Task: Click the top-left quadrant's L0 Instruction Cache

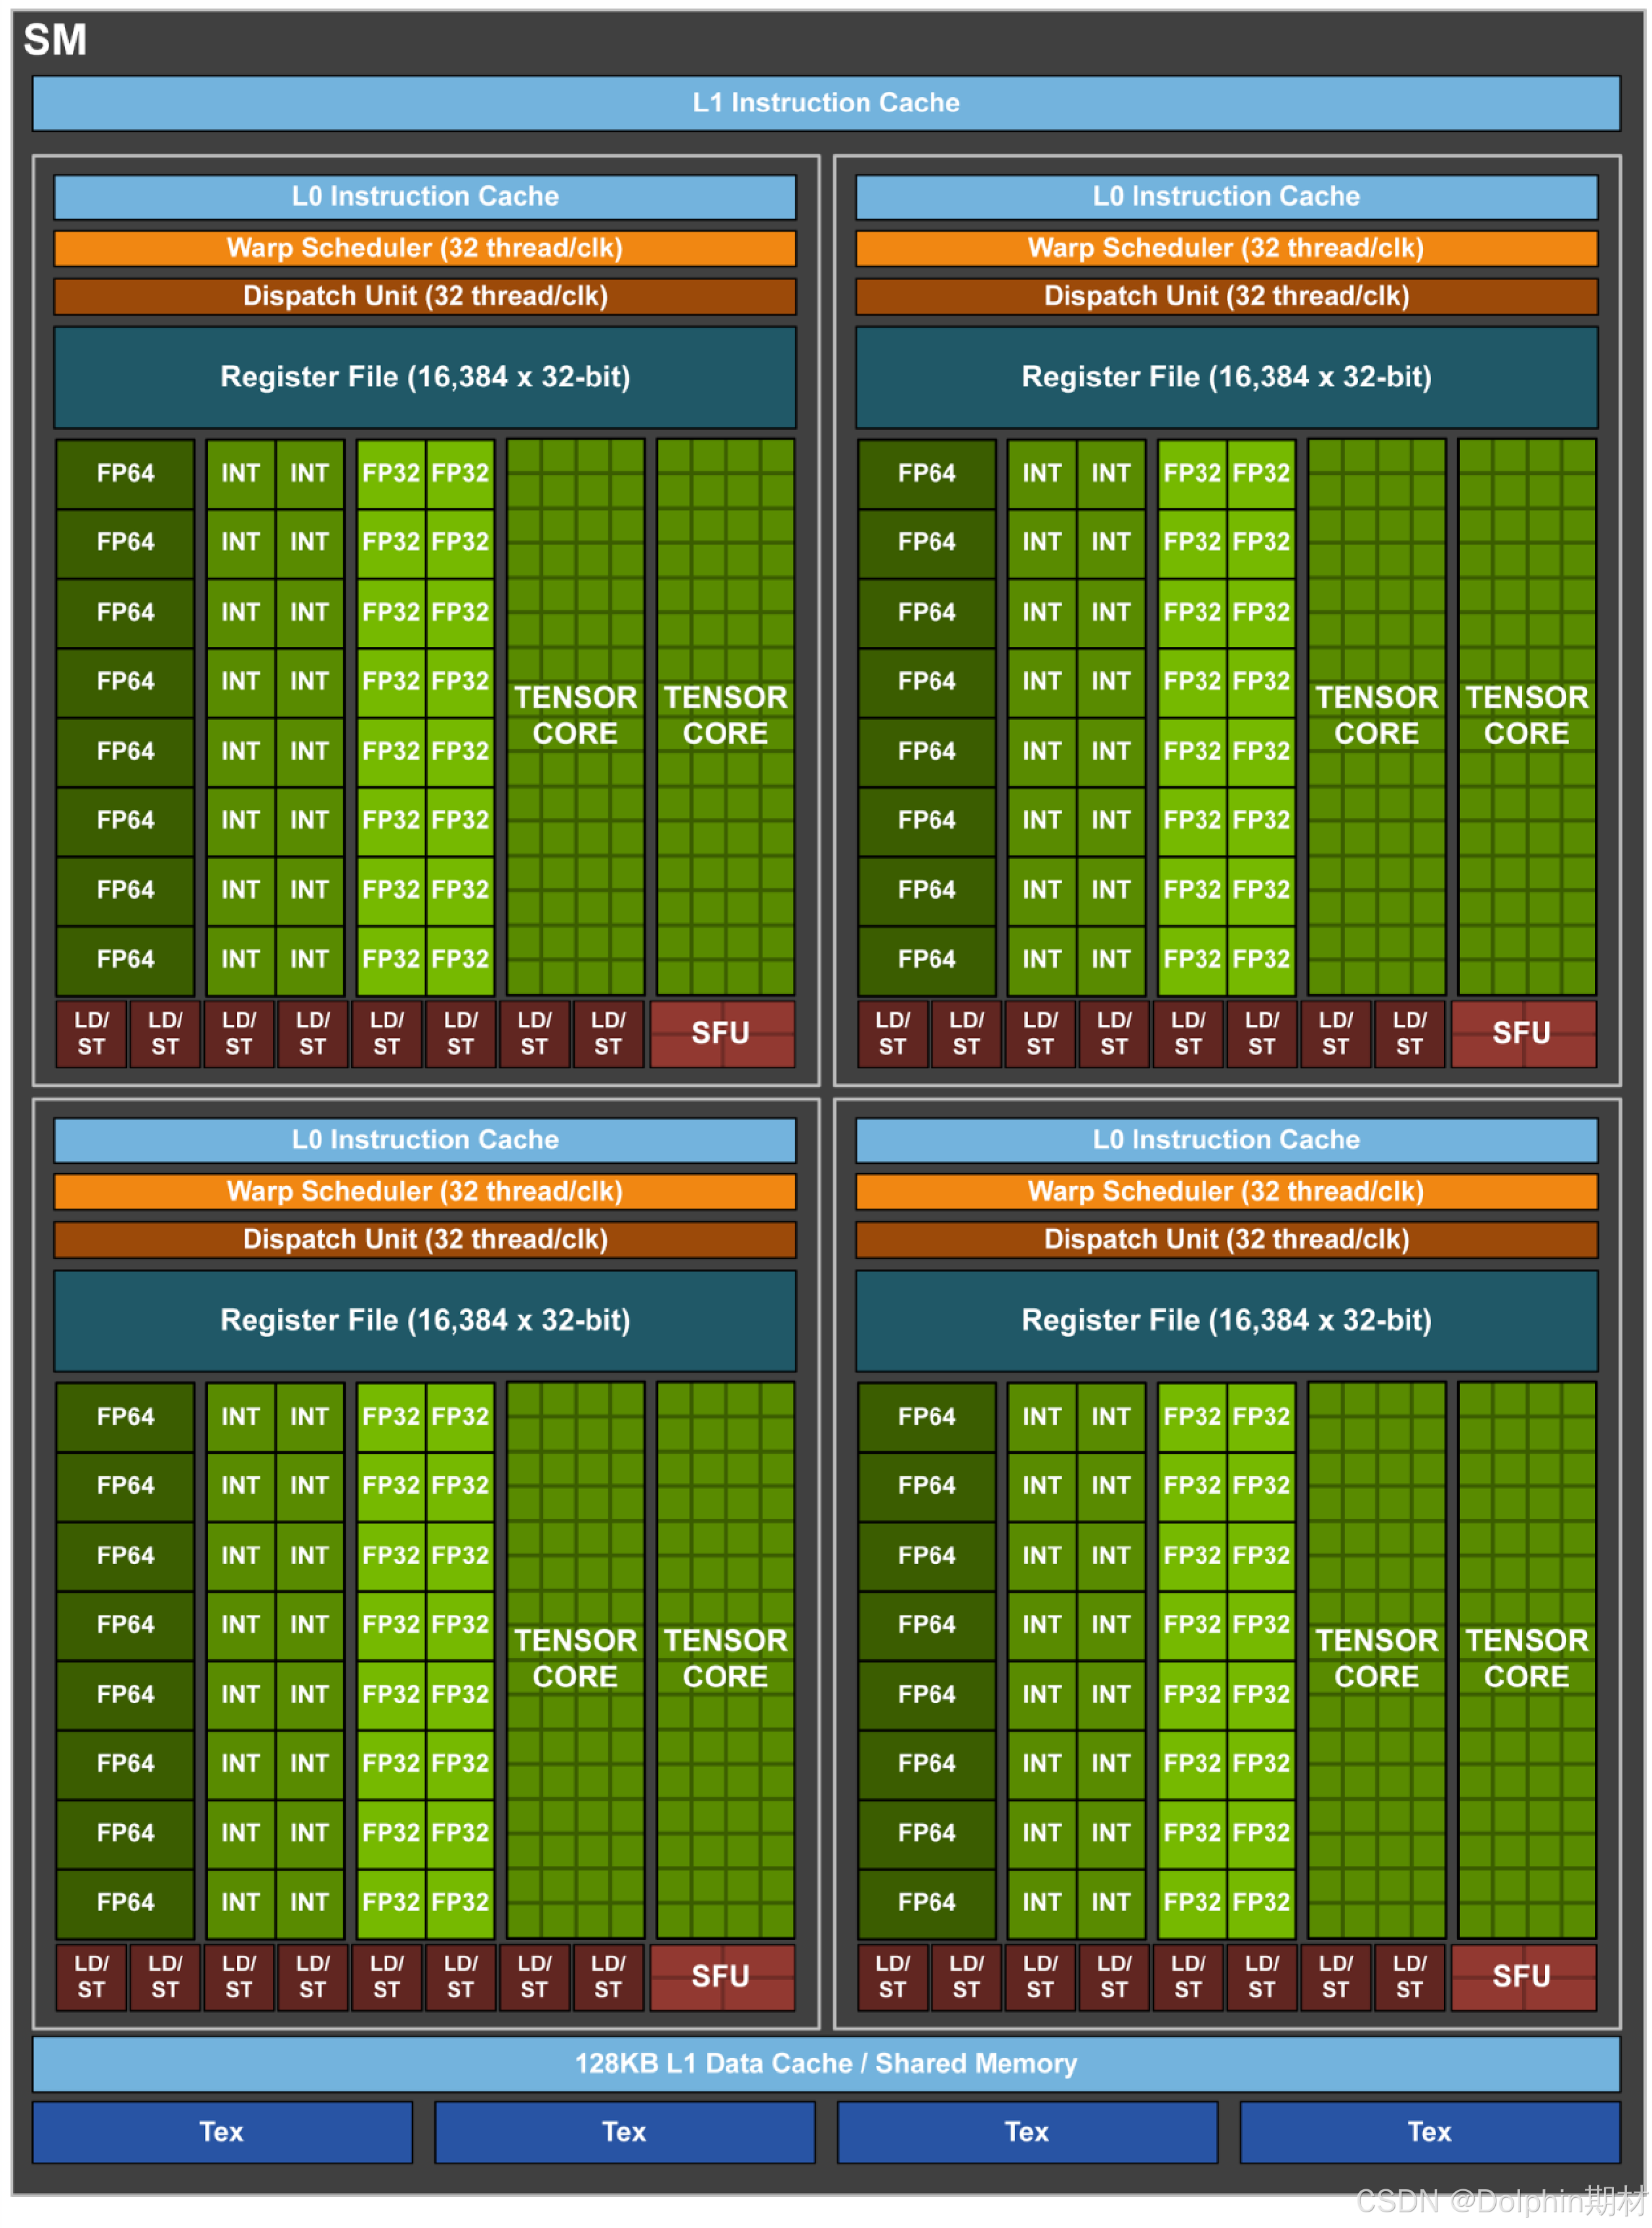Action: click(425, 197)
